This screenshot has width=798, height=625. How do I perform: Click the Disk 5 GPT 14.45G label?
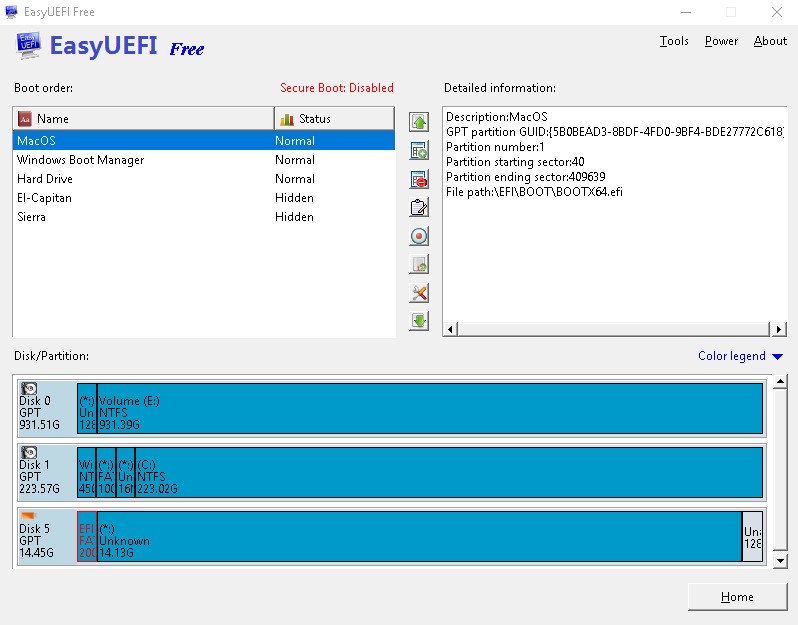tap(36, 541)
